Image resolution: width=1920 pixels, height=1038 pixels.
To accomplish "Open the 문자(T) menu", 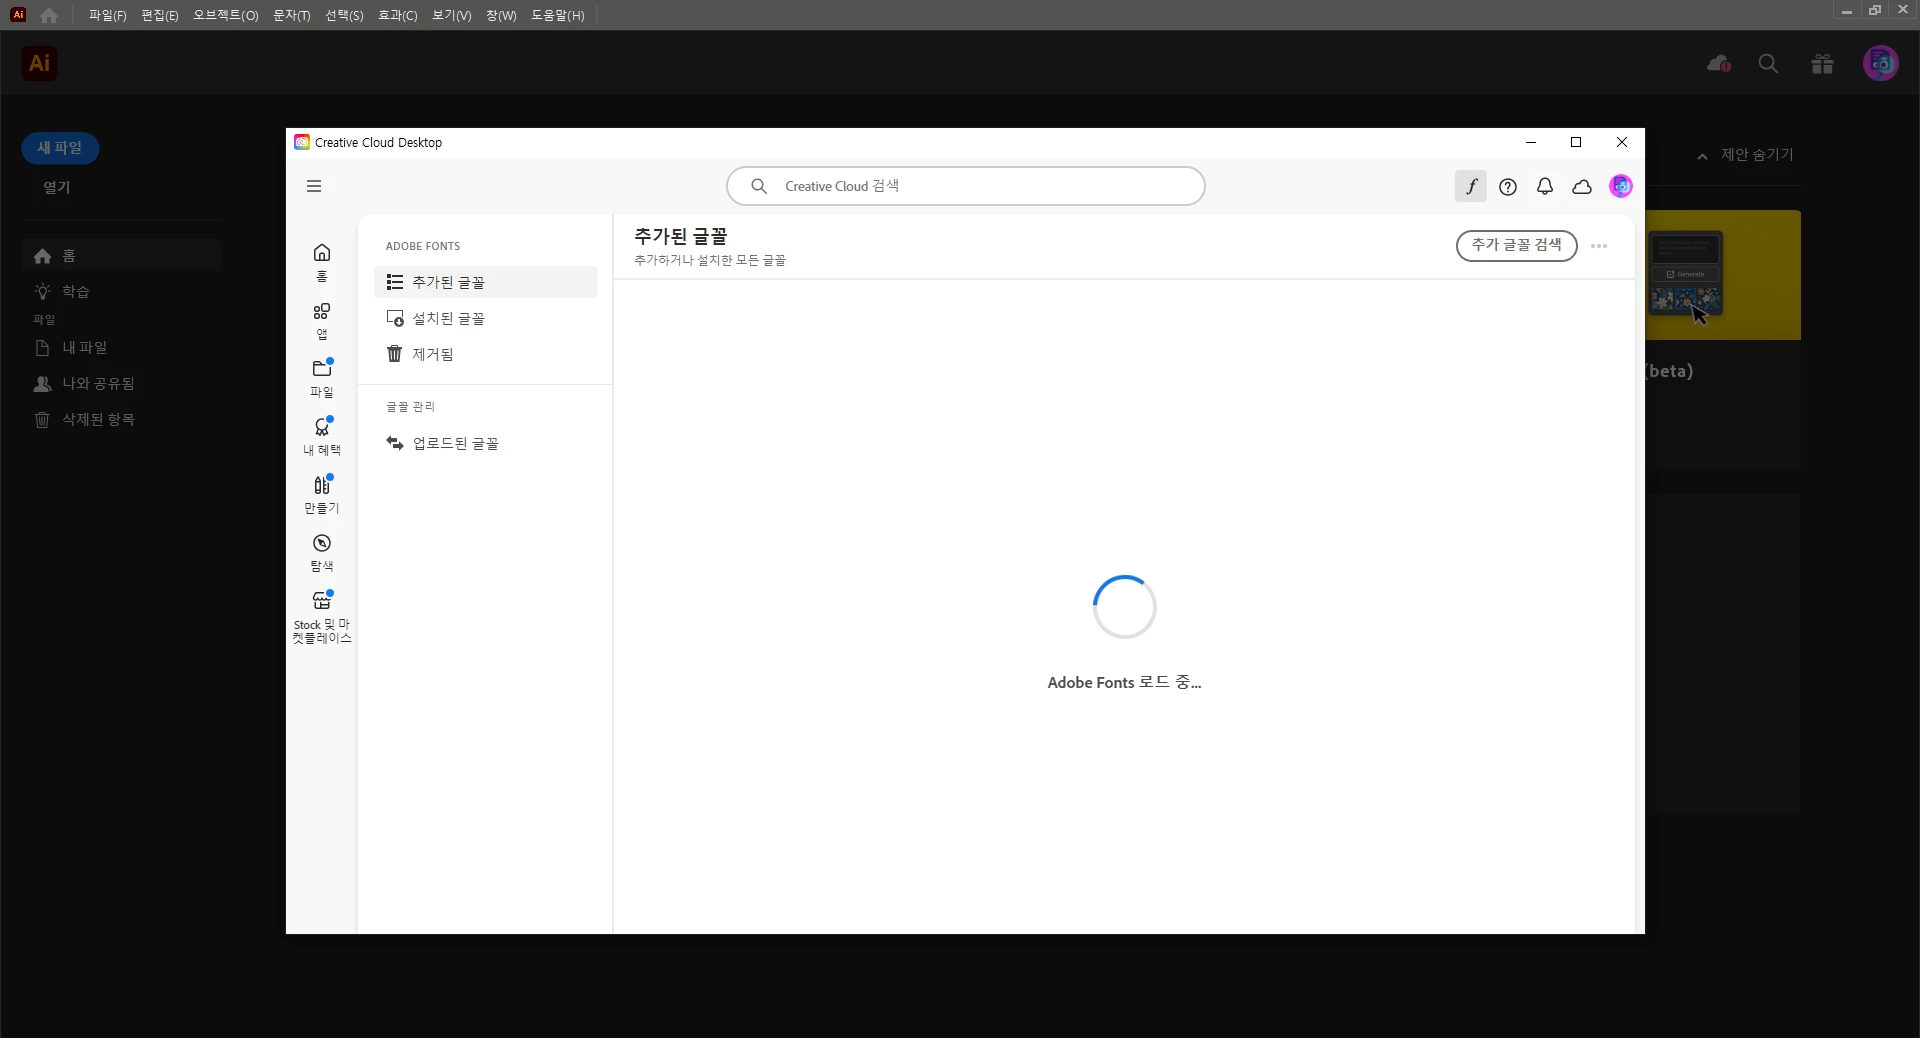I will 291,15.
